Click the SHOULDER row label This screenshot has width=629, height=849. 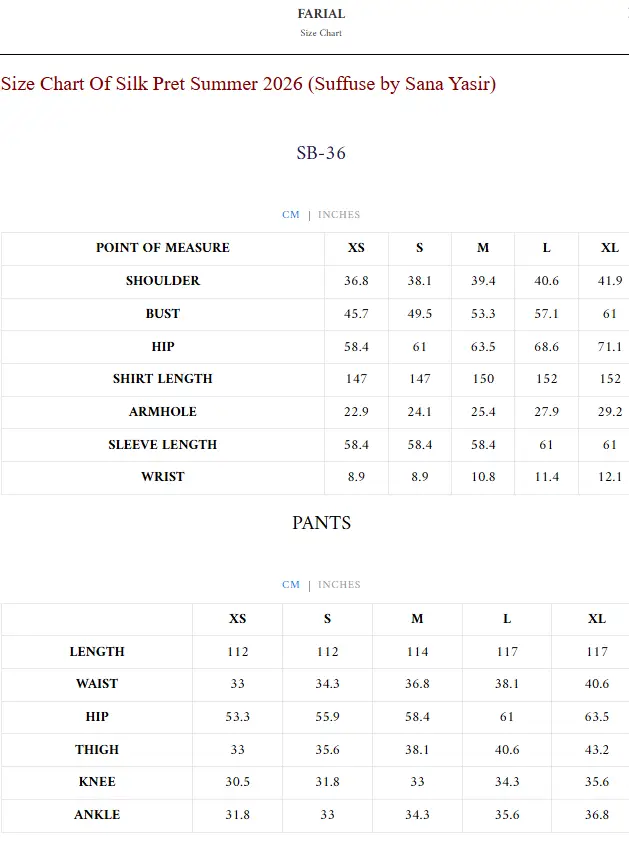(162, 281)
